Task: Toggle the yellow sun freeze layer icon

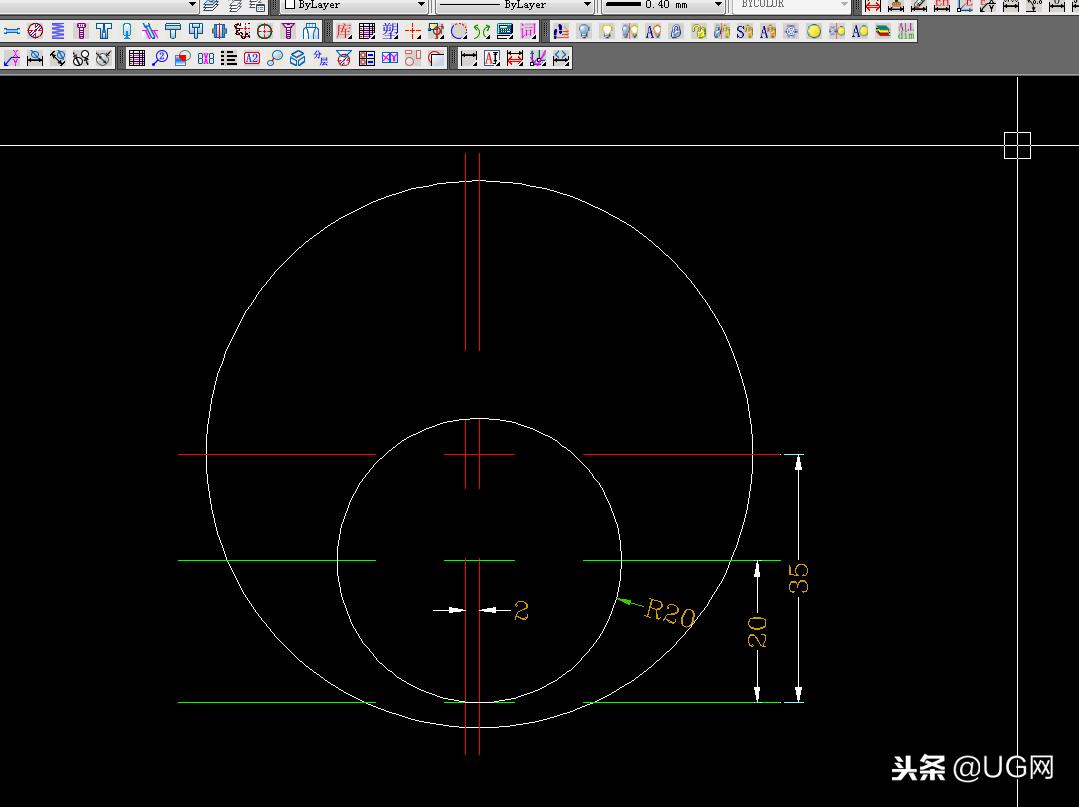Action: [x=814, y=31]
